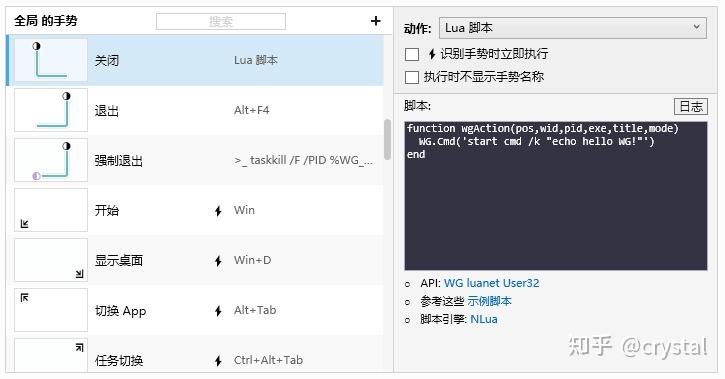Click the 切换 App top-left corner arrow icon
725x379 pixels.
coord(25,298)
